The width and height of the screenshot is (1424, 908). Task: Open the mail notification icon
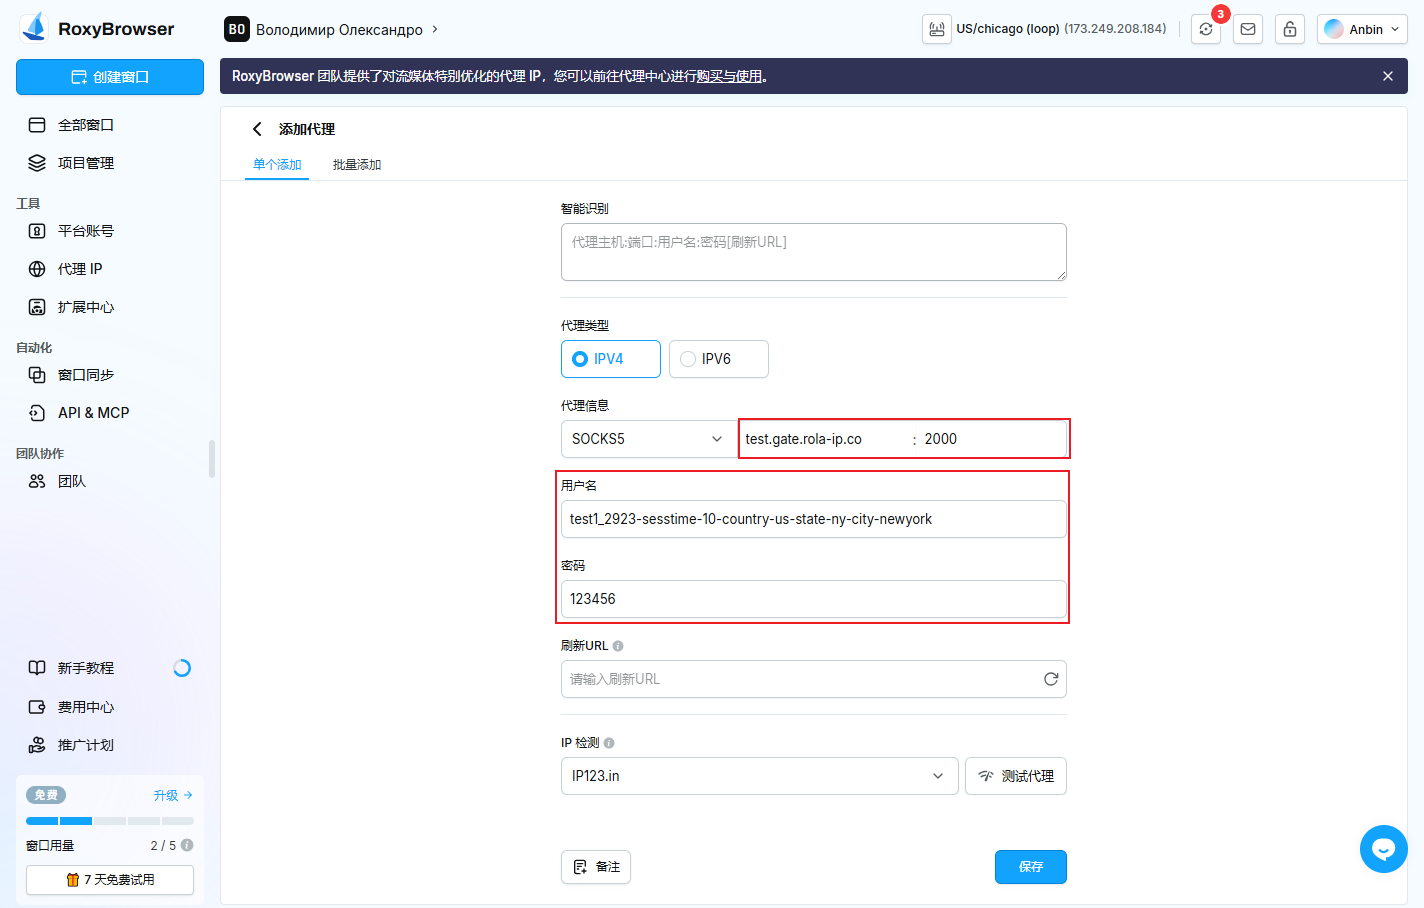tap(1247, 29)
